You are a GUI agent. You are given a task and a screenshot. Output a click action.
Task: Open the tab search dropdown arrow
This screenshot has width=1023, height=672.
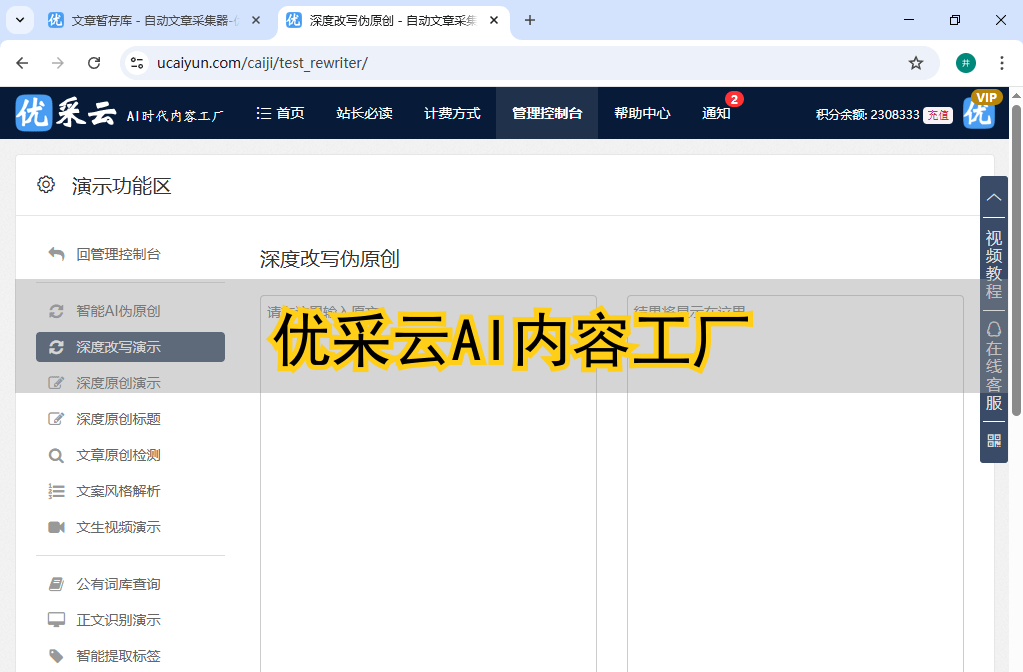coord(19,20)
